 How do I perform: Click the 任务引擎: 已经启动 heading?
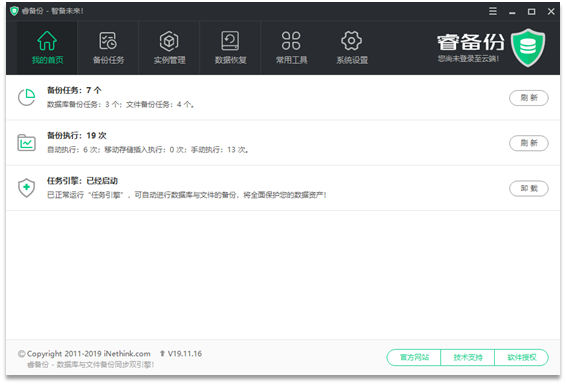[x=82, y=181]
